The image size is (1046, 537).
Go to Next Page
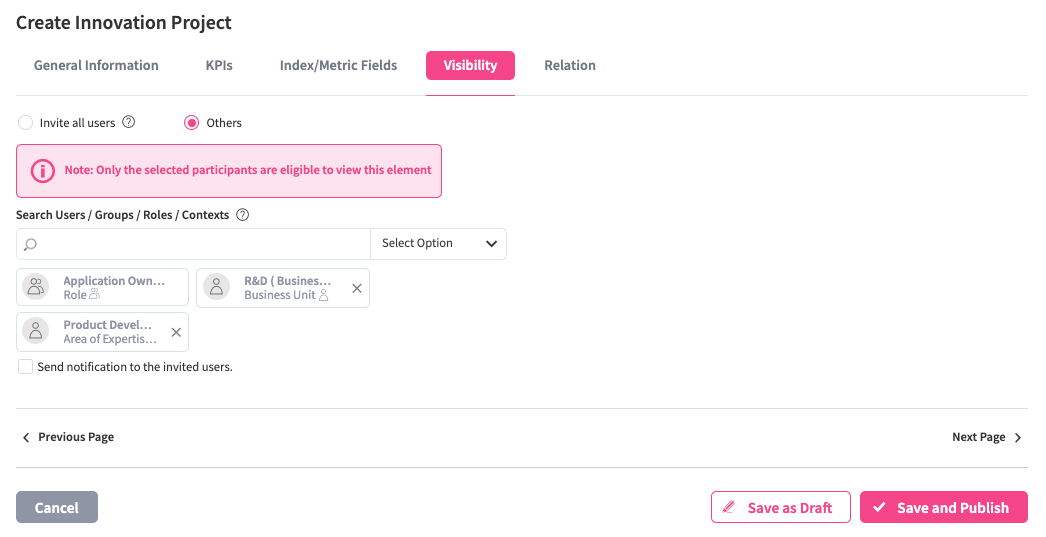pos(986,437)
